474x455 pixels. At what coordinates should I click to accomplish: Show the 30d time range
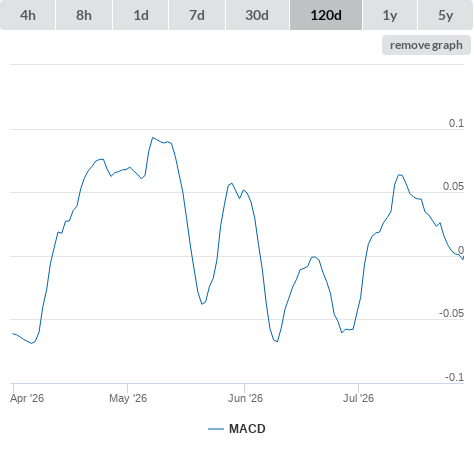[257, 15]
